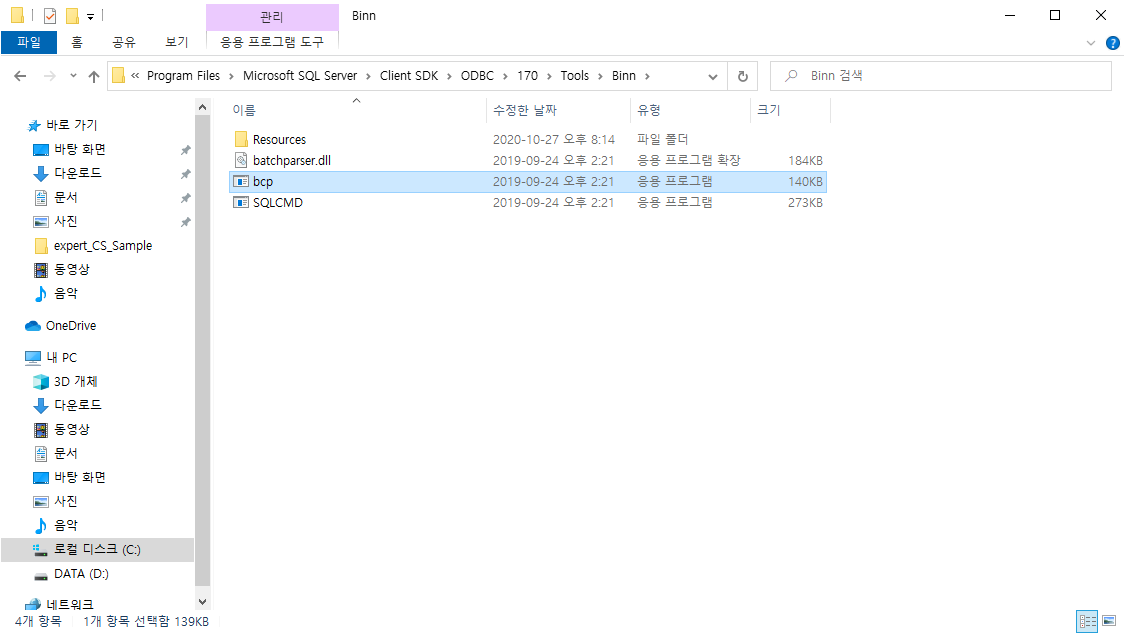Screen dimensions: 1125x634
Task: Sort by the 크기 column header
Action: (768, 110)
